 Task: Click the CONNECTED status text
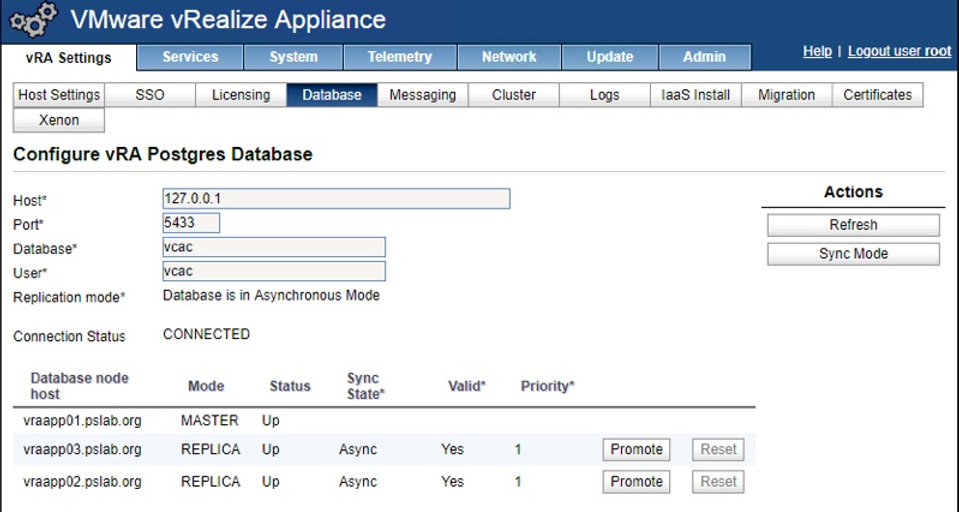coord(206,335)
